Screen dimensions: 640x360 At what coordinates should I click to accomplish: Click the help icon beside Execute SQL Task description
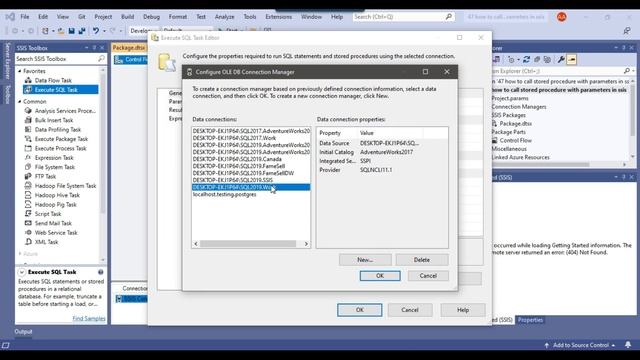100,272
